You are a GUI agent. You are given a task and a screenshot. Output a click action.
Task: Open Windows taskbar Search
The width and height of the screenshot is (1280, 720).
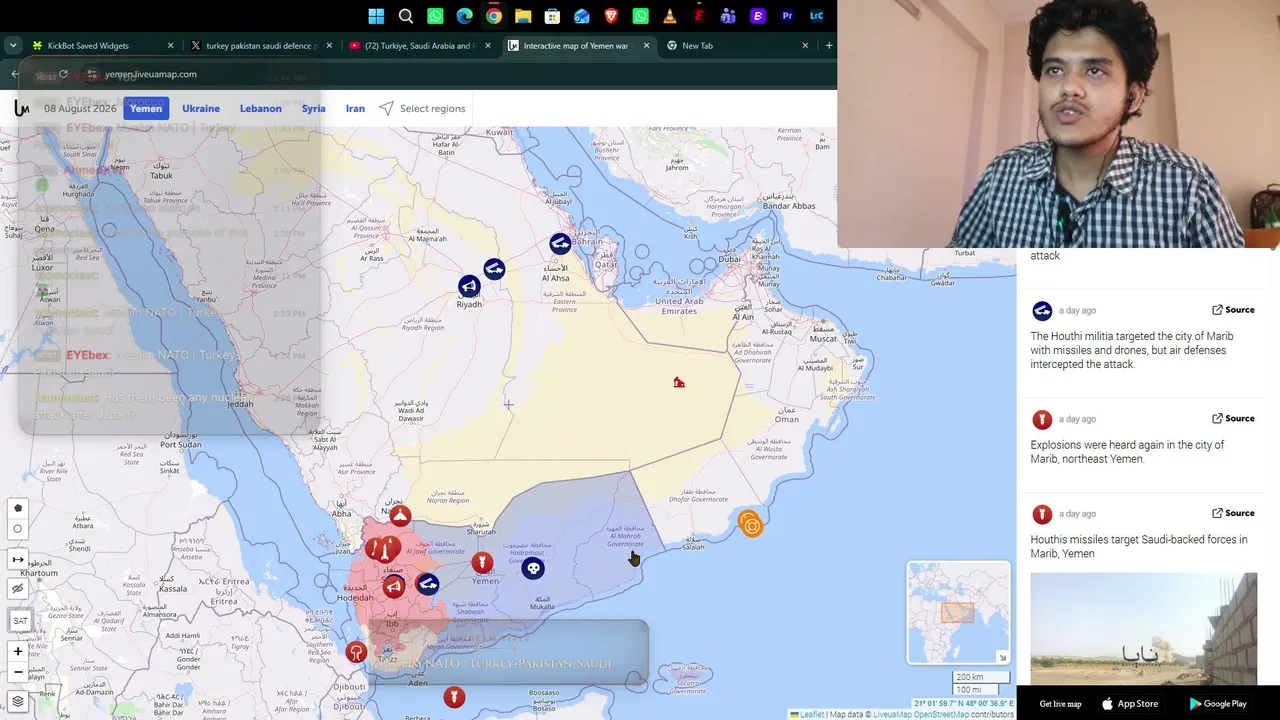406,16
